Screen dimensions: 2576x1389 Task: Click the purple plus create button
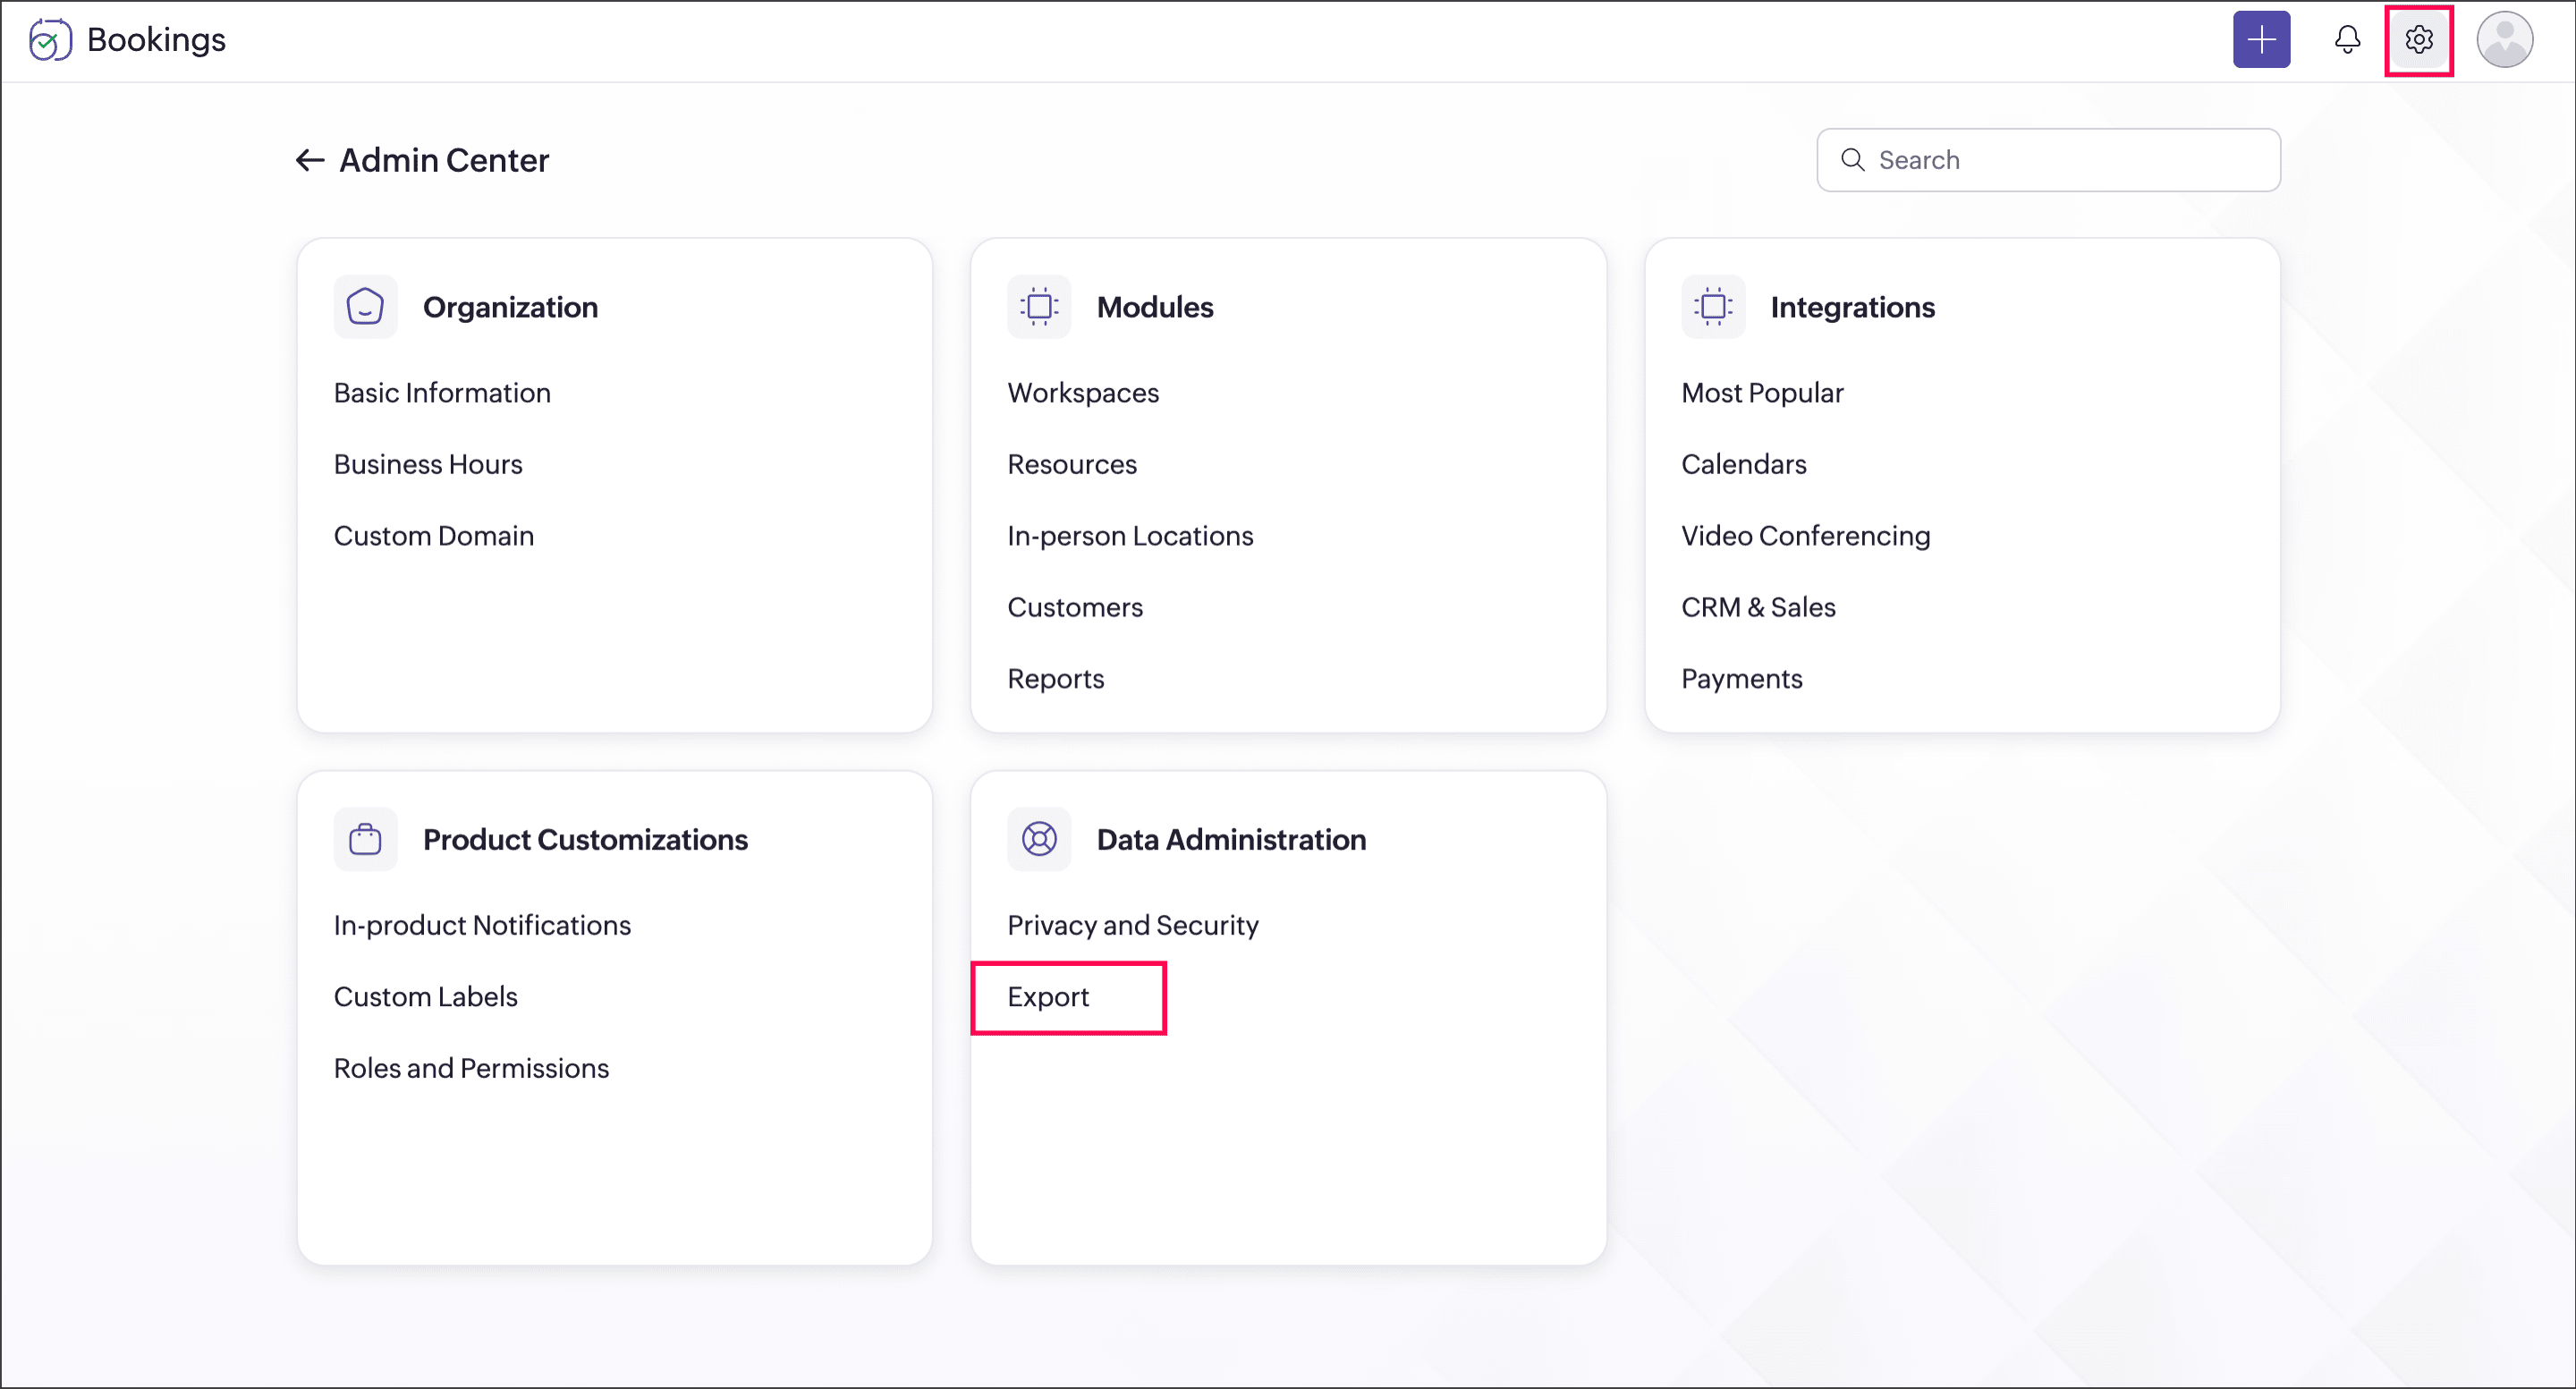(2261, 40)
